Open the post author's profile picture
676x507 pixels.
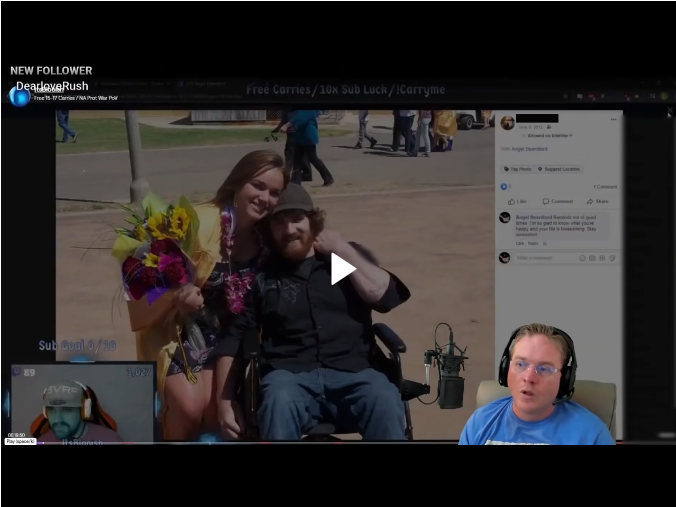coord(507,122)
